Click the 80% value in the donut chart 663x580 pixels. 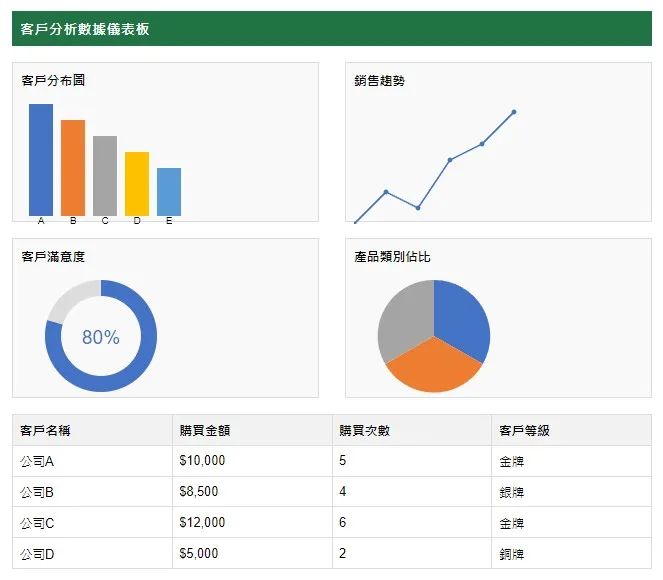(x=101, y=337)
